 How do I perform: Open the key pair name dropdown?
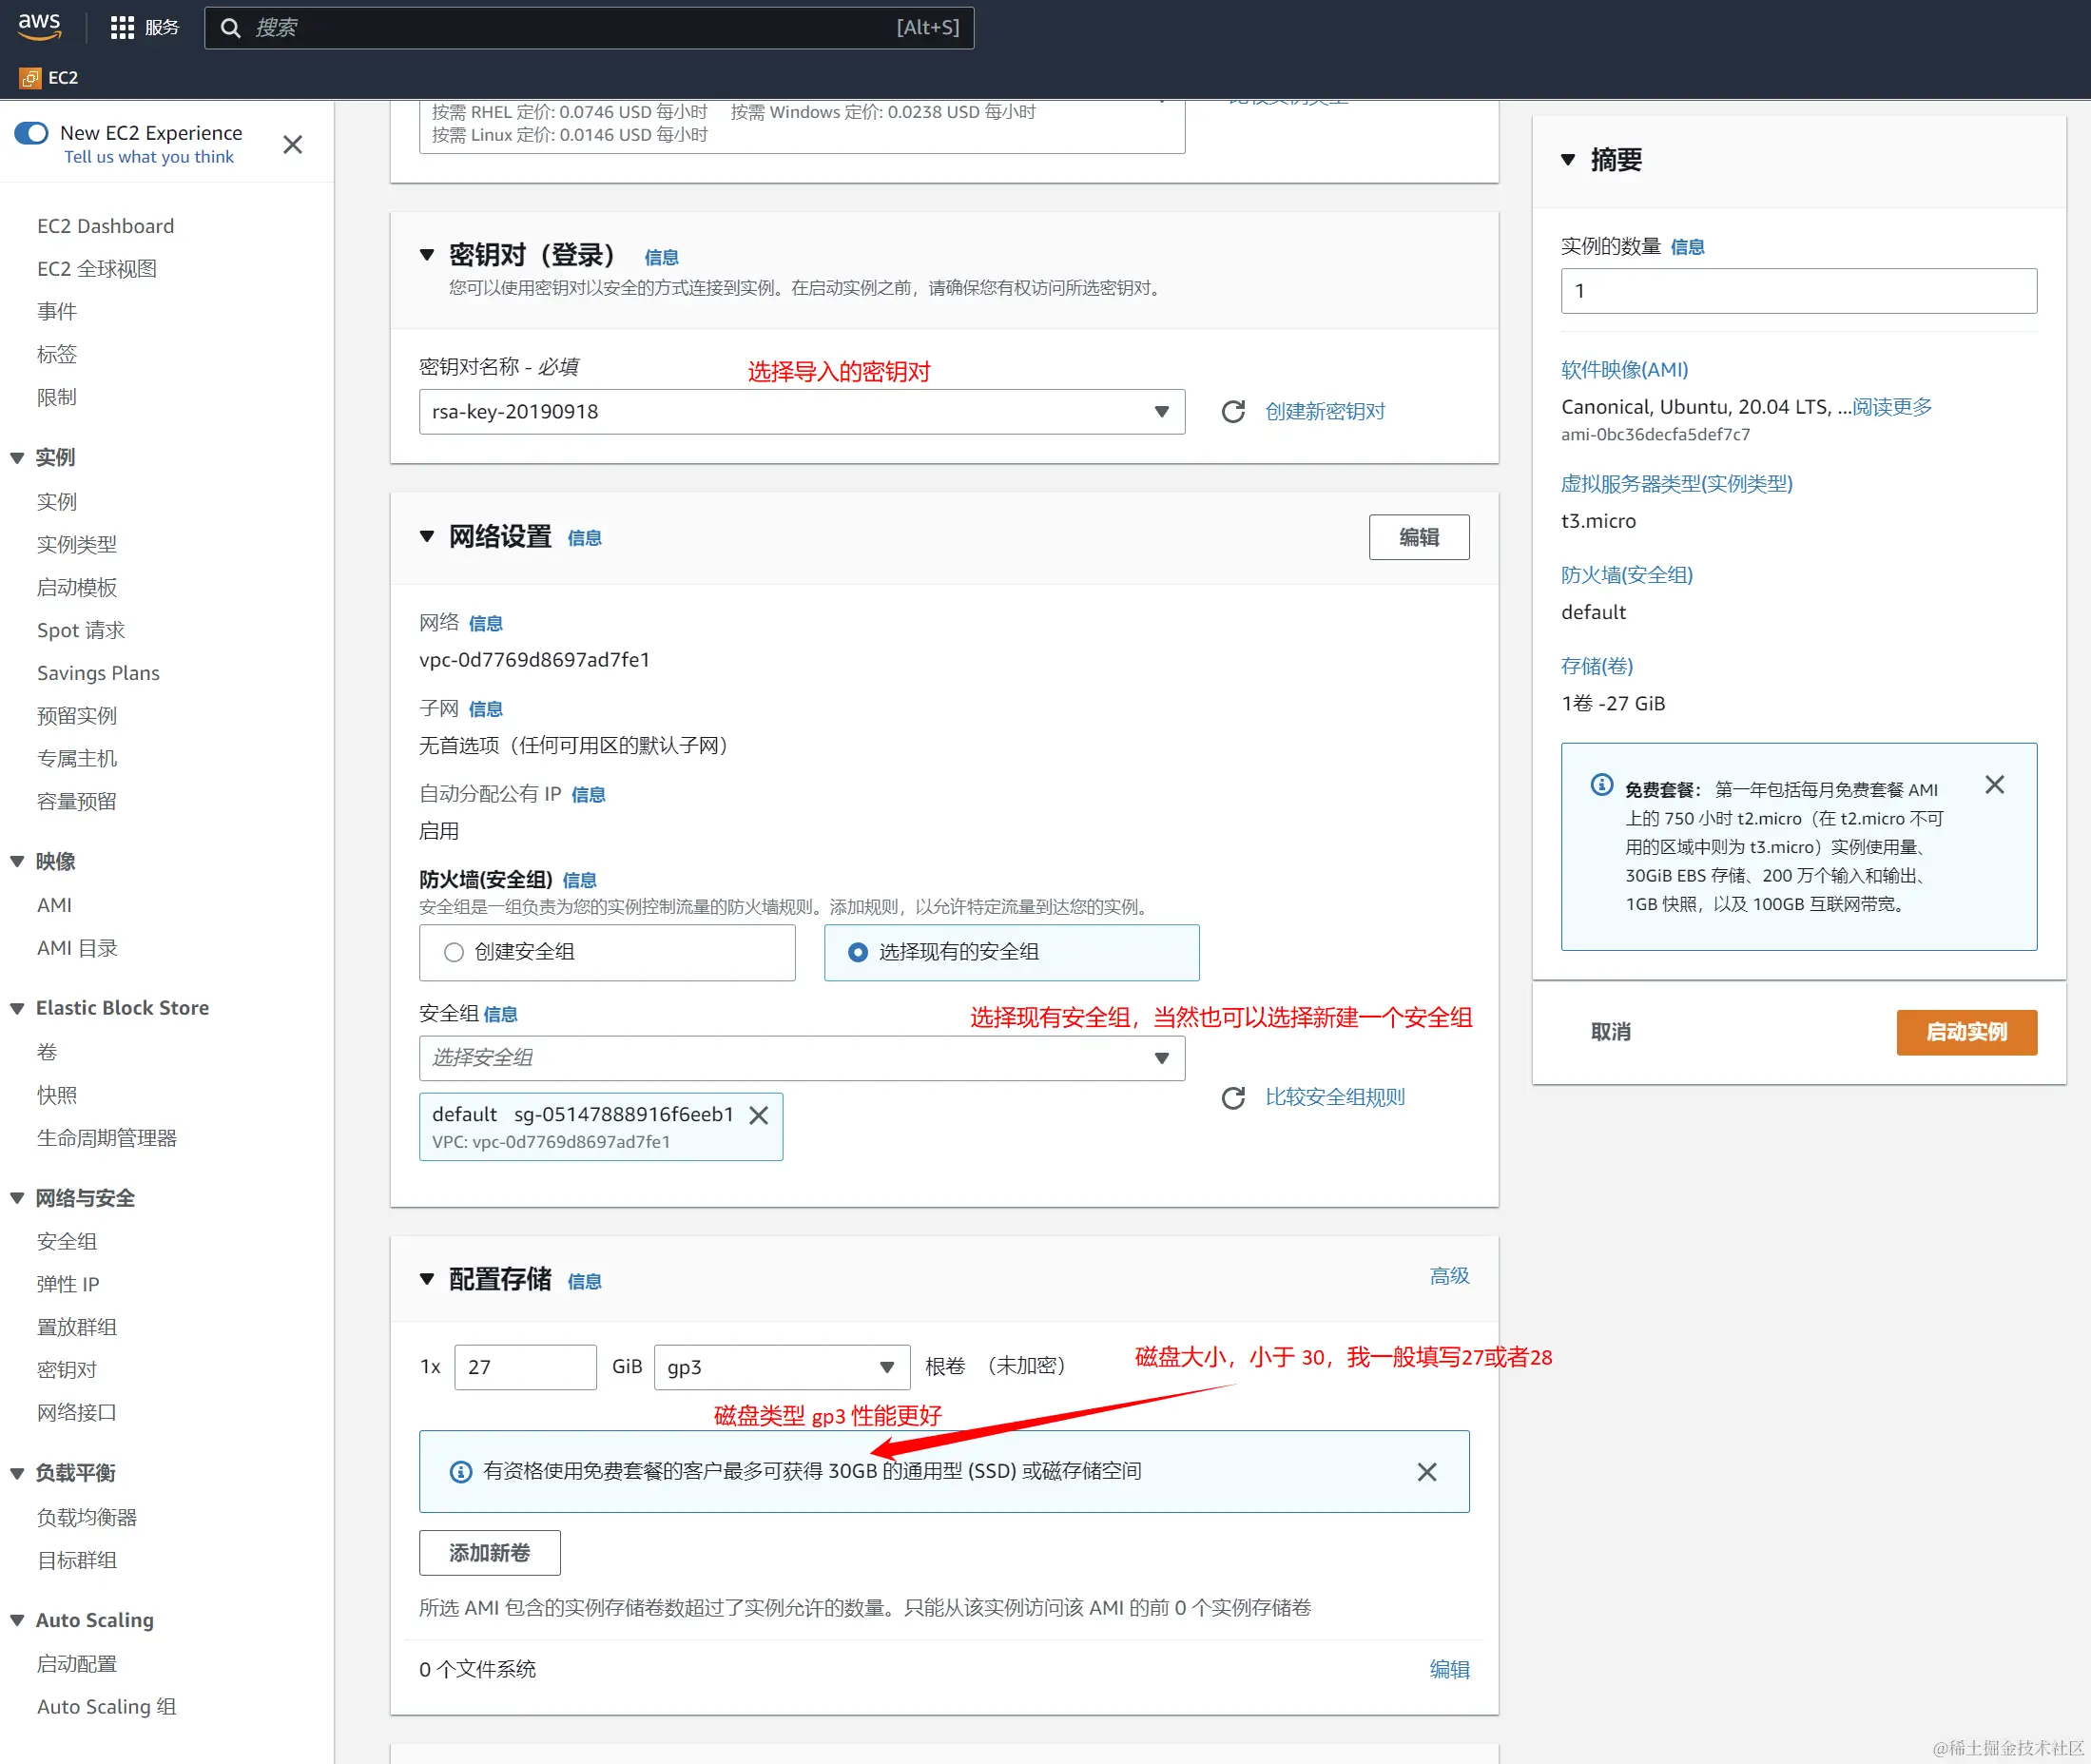[x=801, y=412]
